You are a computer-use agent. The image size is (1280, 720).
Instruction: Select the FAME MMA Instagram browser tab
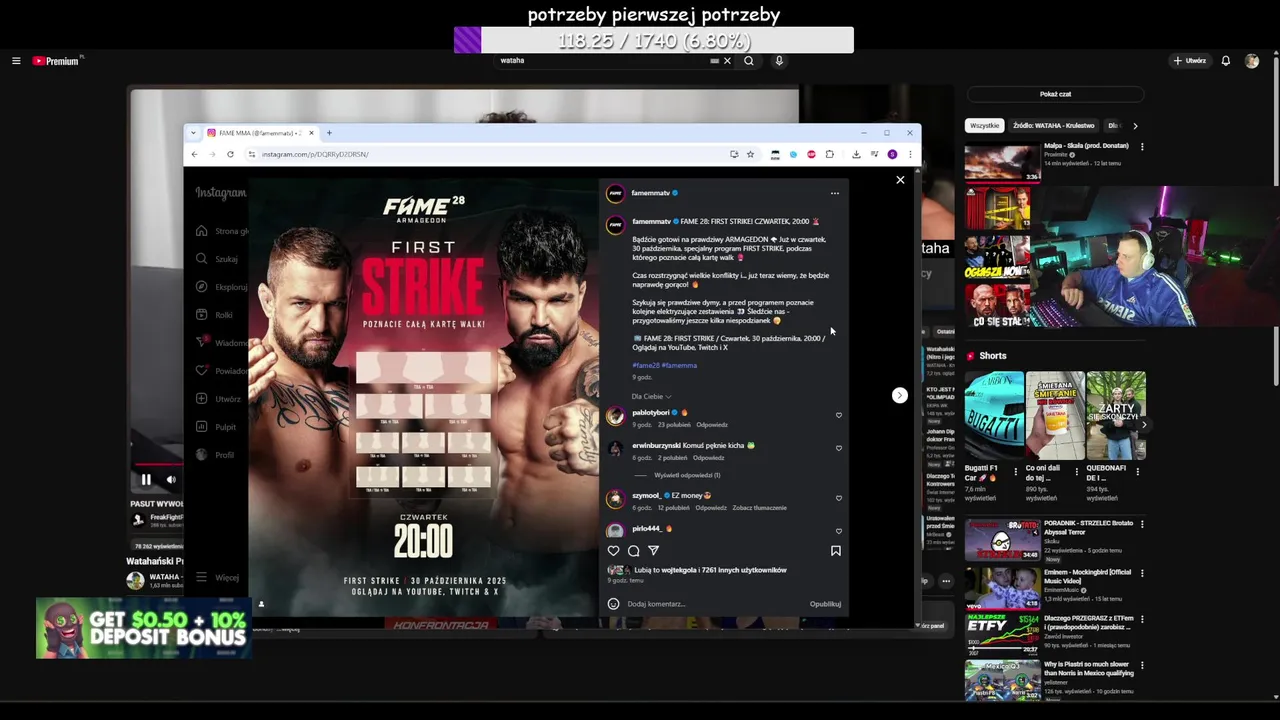pos(260,133)
